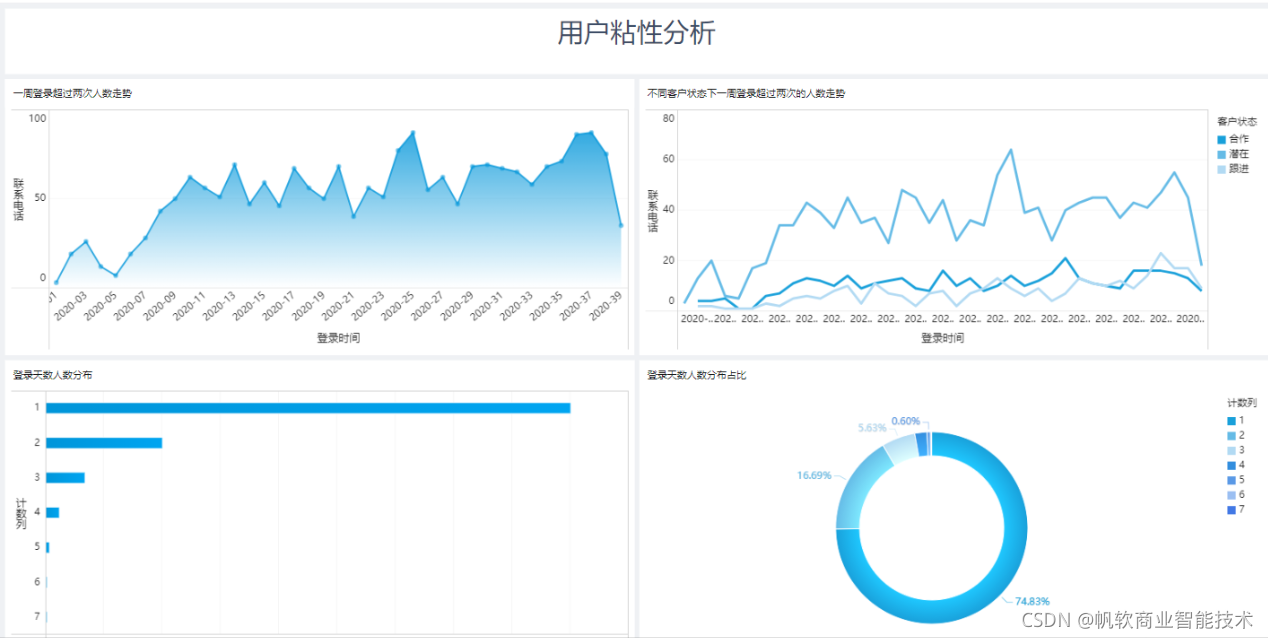Click the 2020-19 axis label
1268x638 pixels.
[309, 305]
